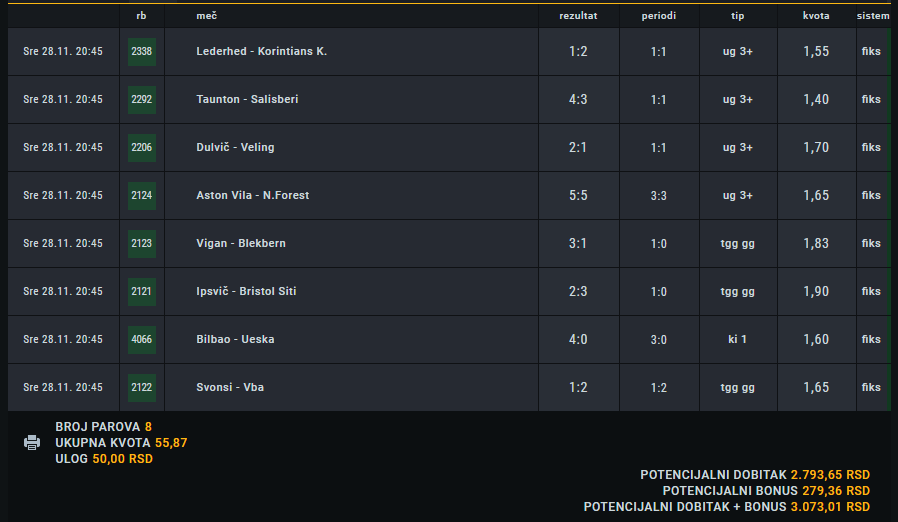The width and height of the screenshot is (898, 522).
Task: Click the green 2292 match number badge
Action: click(141, 100)
